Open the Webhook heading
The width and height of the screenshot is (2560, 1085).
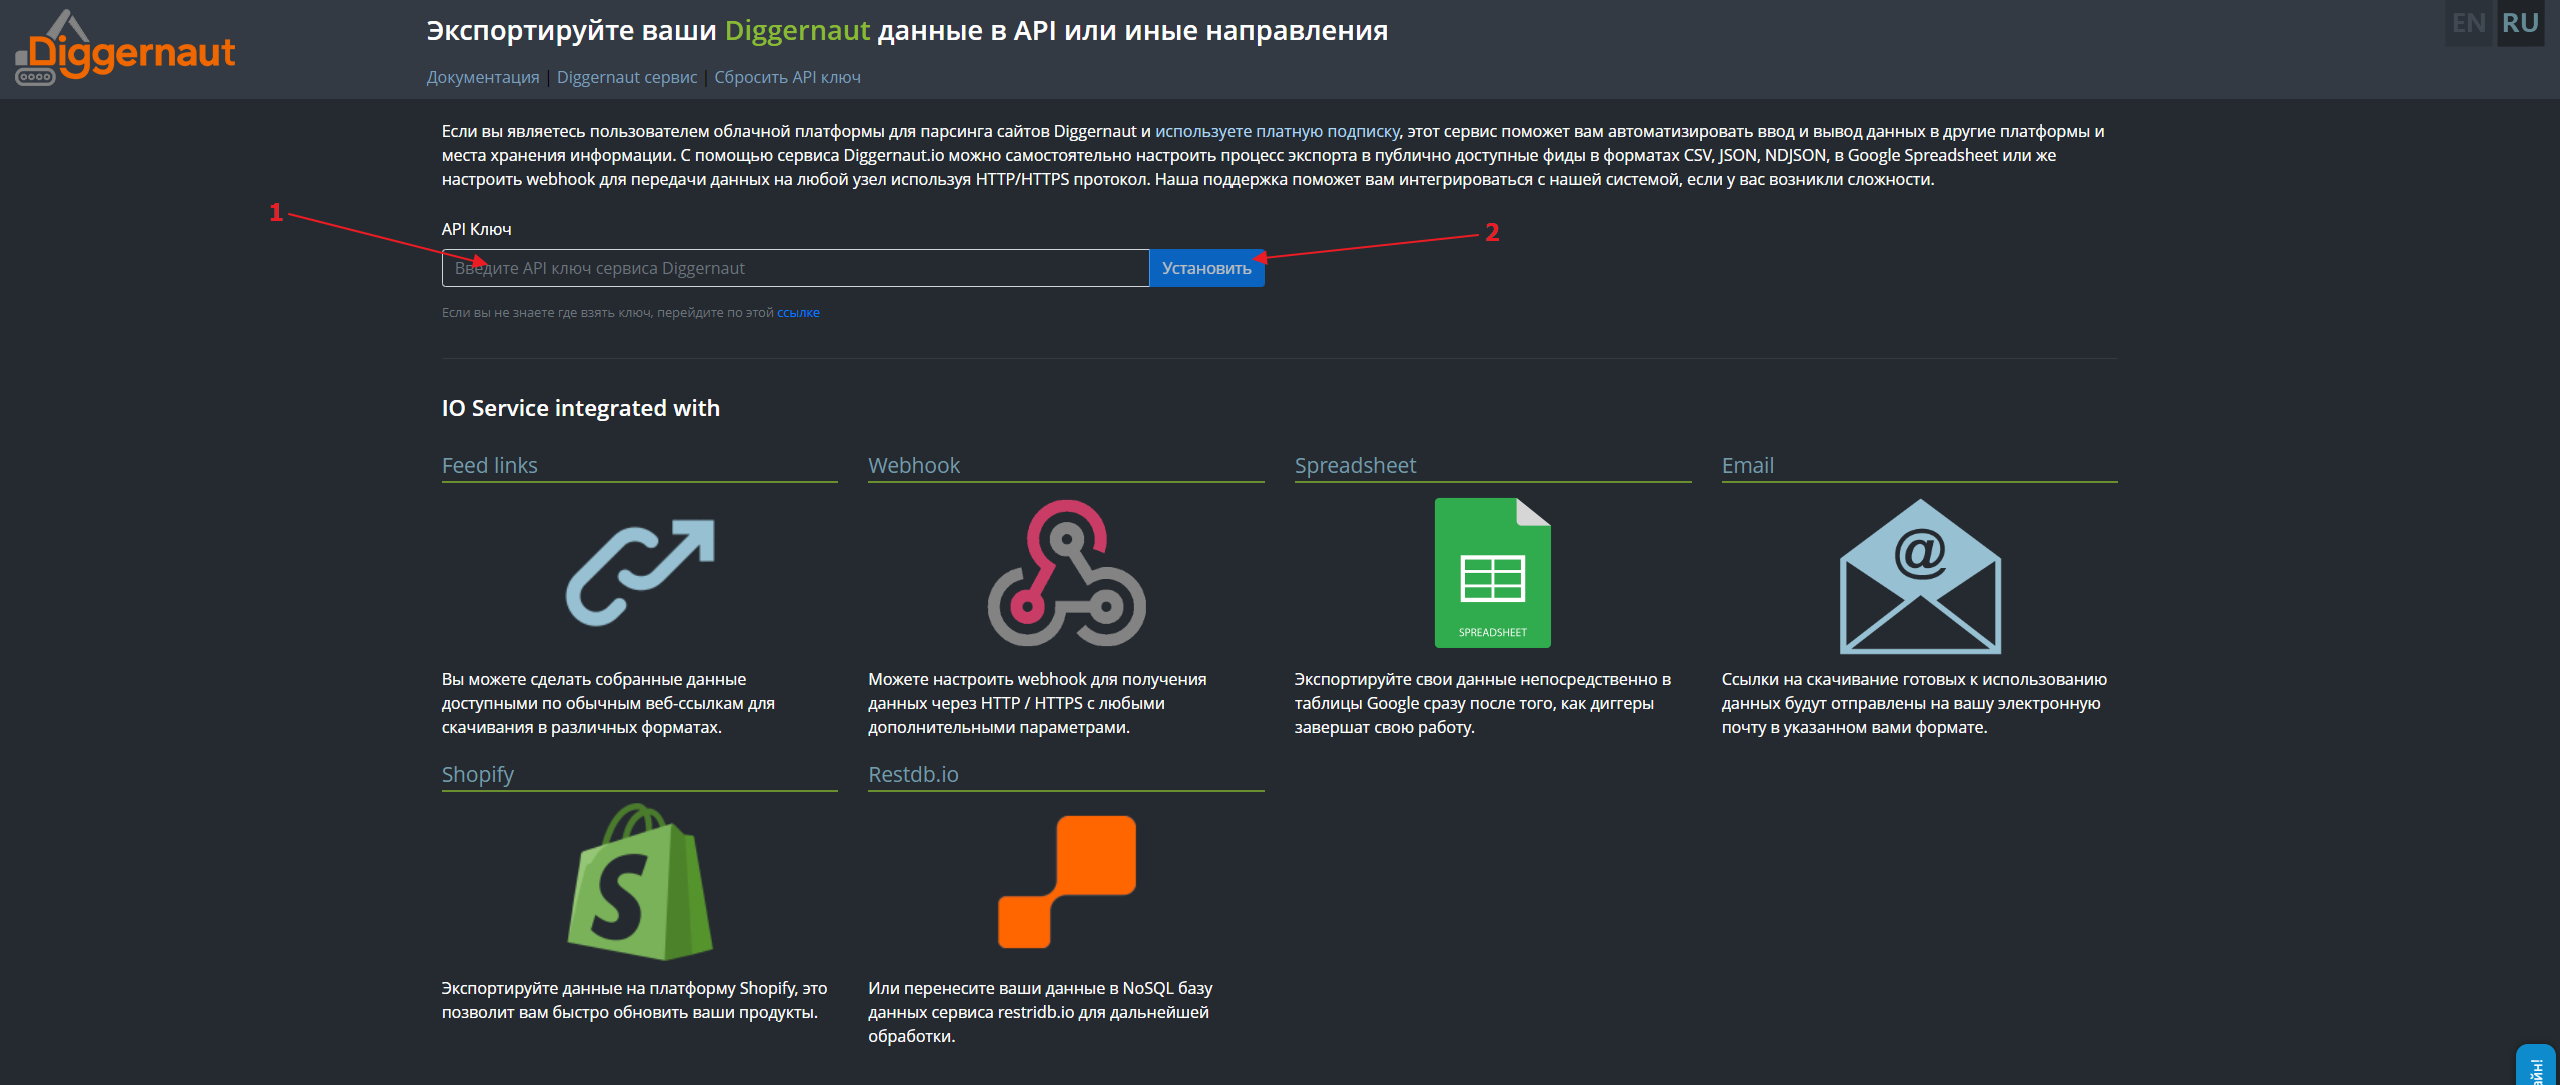click(914, 465)
